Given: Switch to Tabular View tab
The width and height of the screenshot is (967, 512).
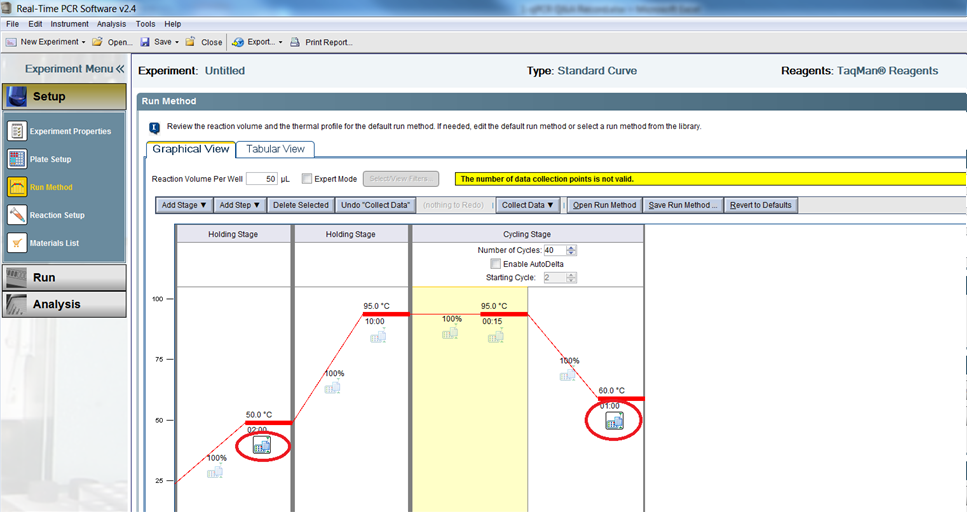Looking at the screenshot, I should [x=275, y=149].
